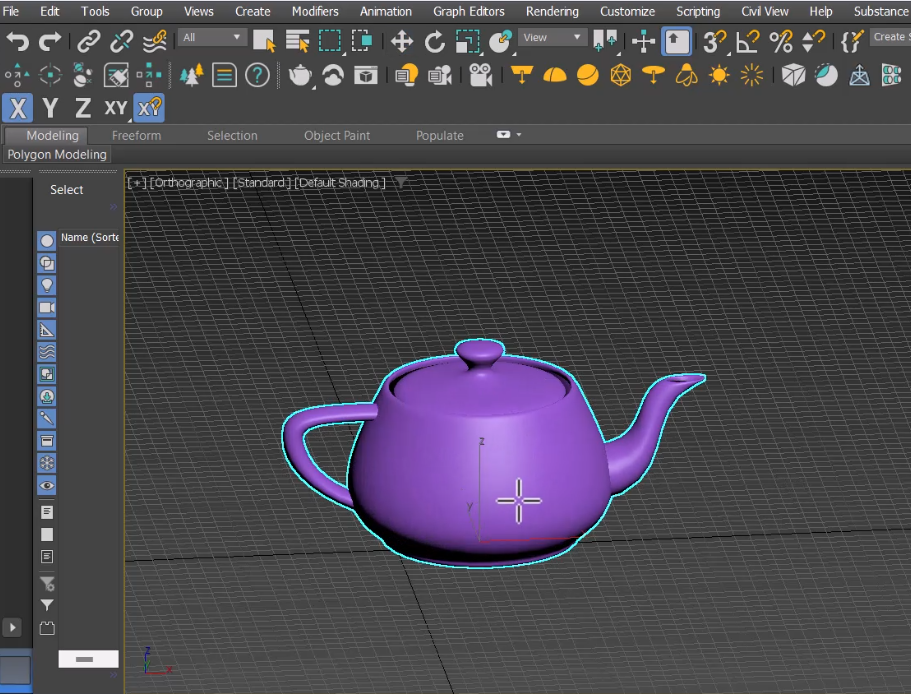Expand the panel with the play arrow button
Image resolution: width=911 pixels, height=694 pixels.
(12, 627)
